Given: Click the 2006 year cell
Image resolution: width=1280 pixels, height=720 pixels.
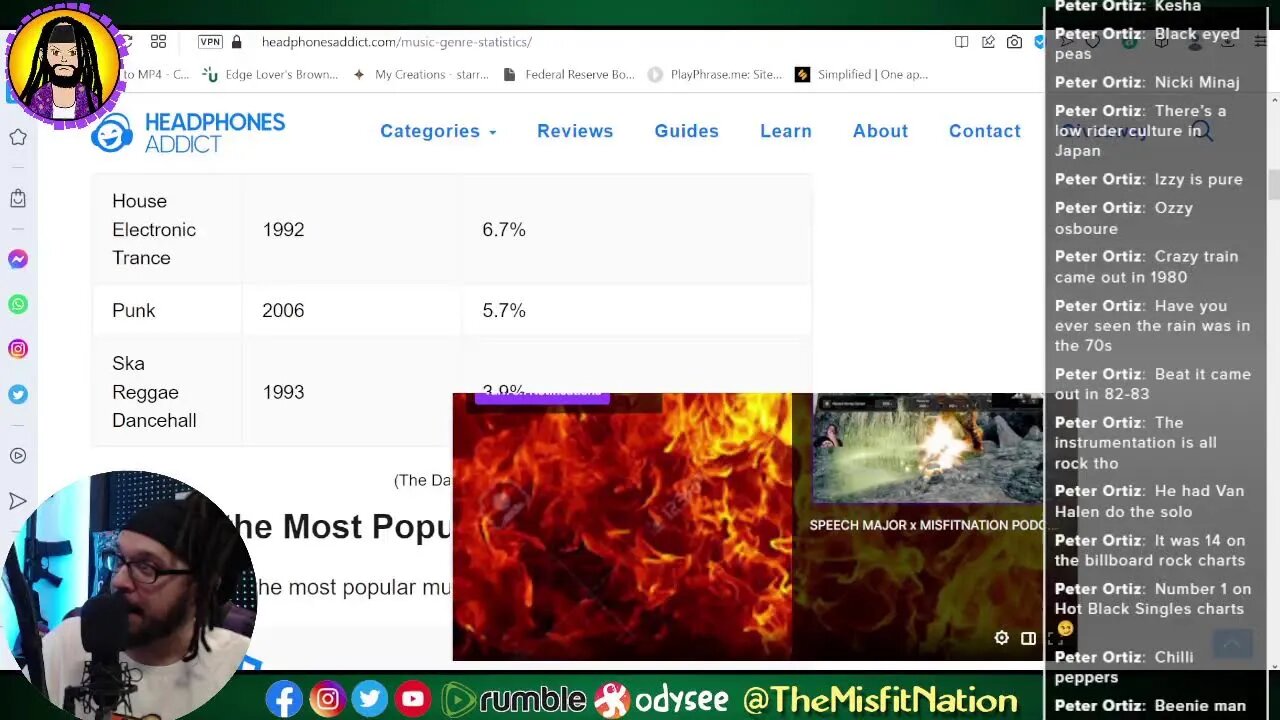Looking at the screenshot, I should [x=351, y=310].
